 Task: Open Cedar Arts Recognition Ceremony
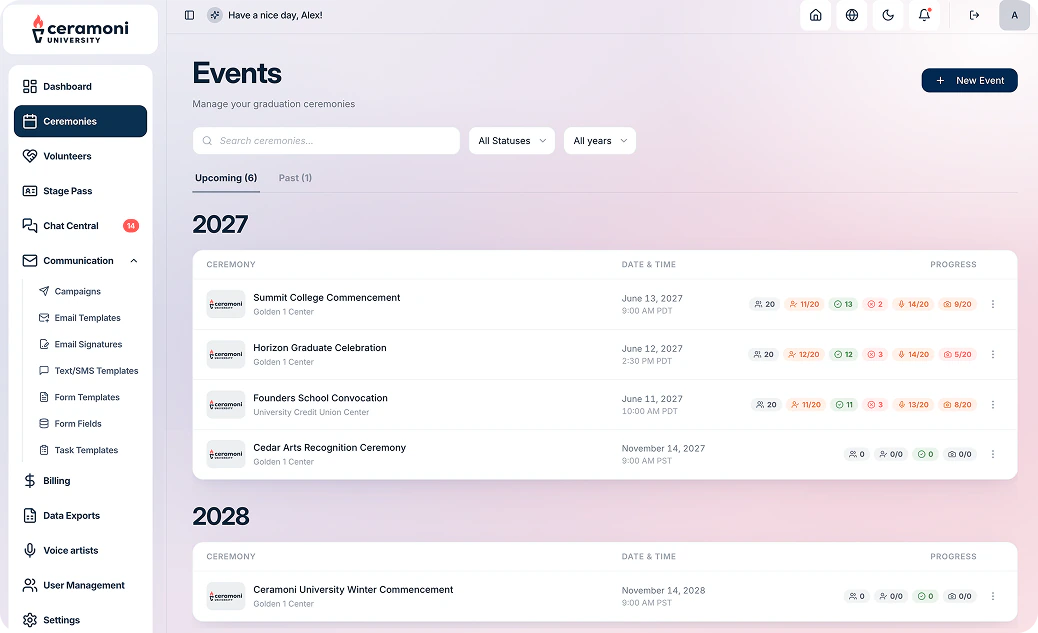click(x=329, y=448)
